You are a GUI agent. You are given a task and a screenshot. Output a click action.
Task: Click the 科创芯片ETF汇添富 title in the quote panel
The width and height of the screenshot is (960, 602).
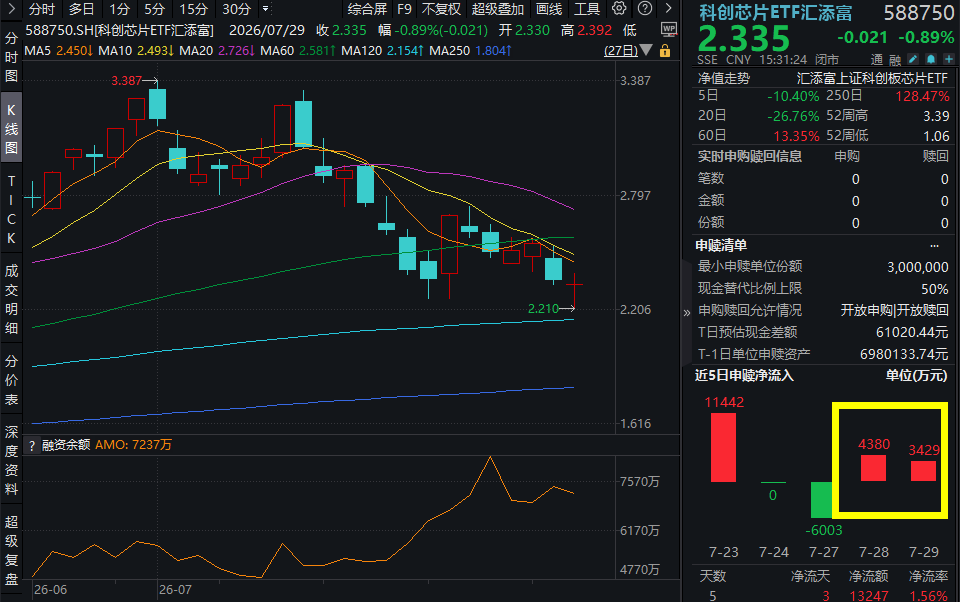[776, 12]
